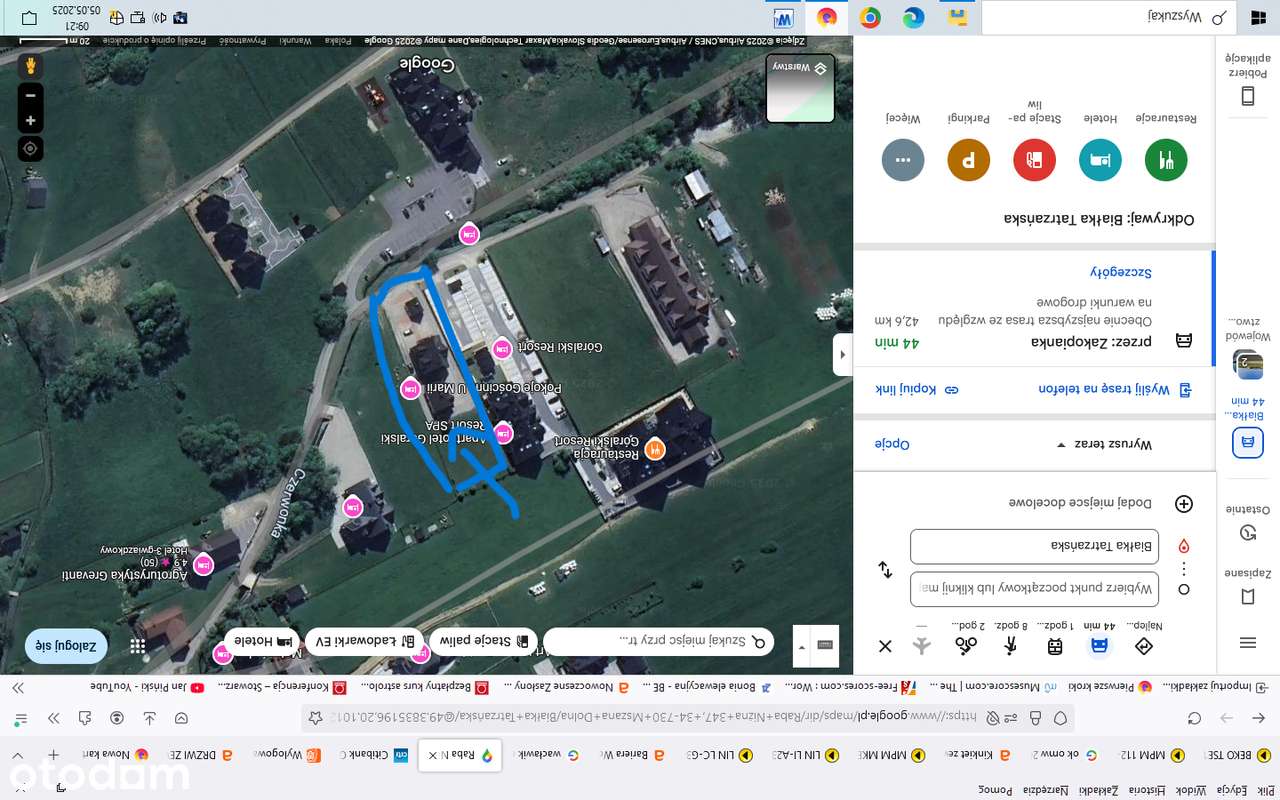Click the Restauracja Góralski Resort map pin
1280x800 pixels.
coord(655,450)
